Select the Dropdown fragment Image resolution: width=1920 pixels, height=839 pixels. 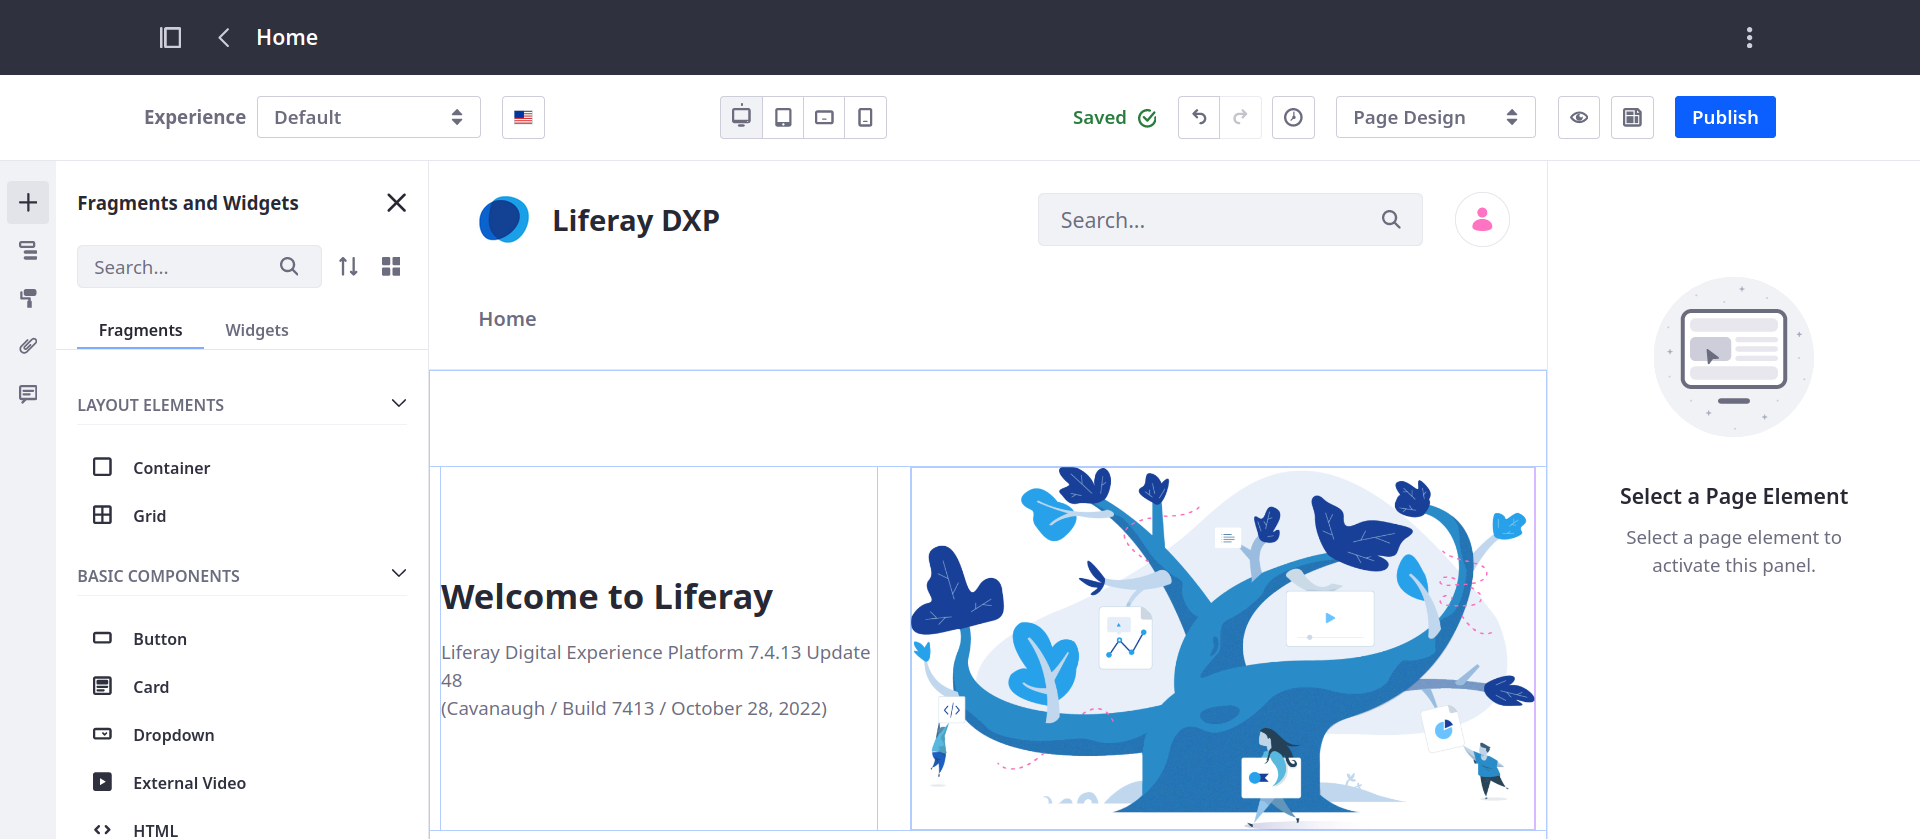point(242,735)
